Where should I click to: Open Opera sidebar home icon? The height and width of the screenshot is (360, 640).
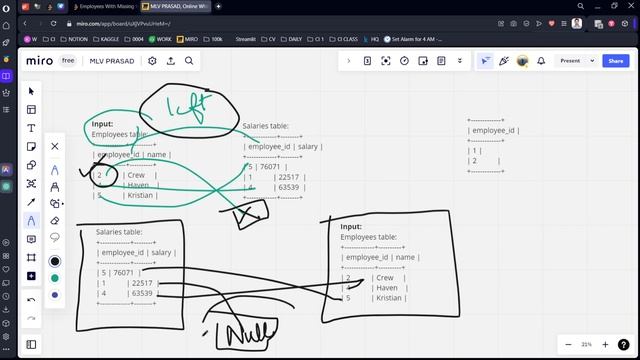click(6, 26)
